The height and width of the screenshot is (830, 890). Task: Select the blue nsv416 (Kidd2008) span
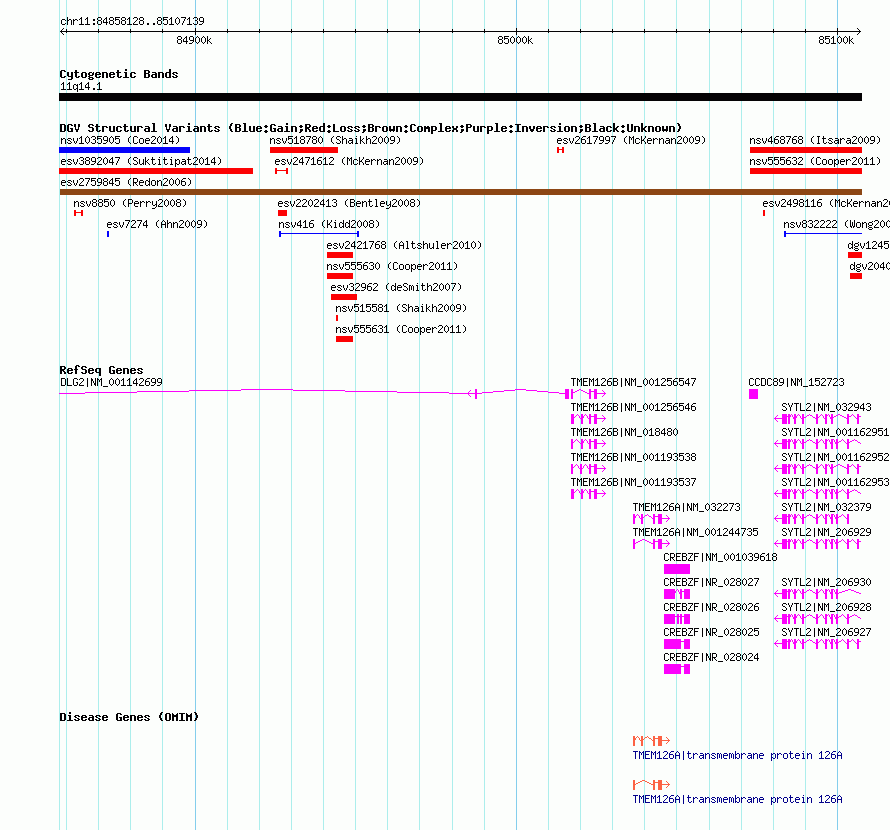pyautogui.click(x=319, y=234)
